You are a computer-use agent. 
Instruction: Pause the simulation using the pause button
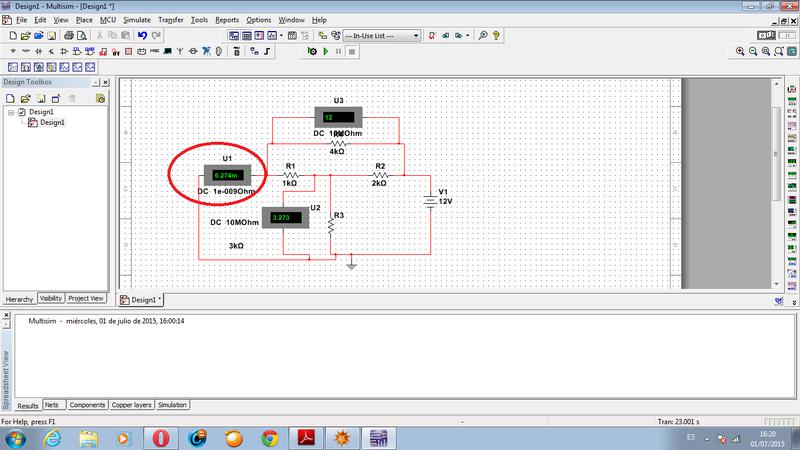pos(338,50)
